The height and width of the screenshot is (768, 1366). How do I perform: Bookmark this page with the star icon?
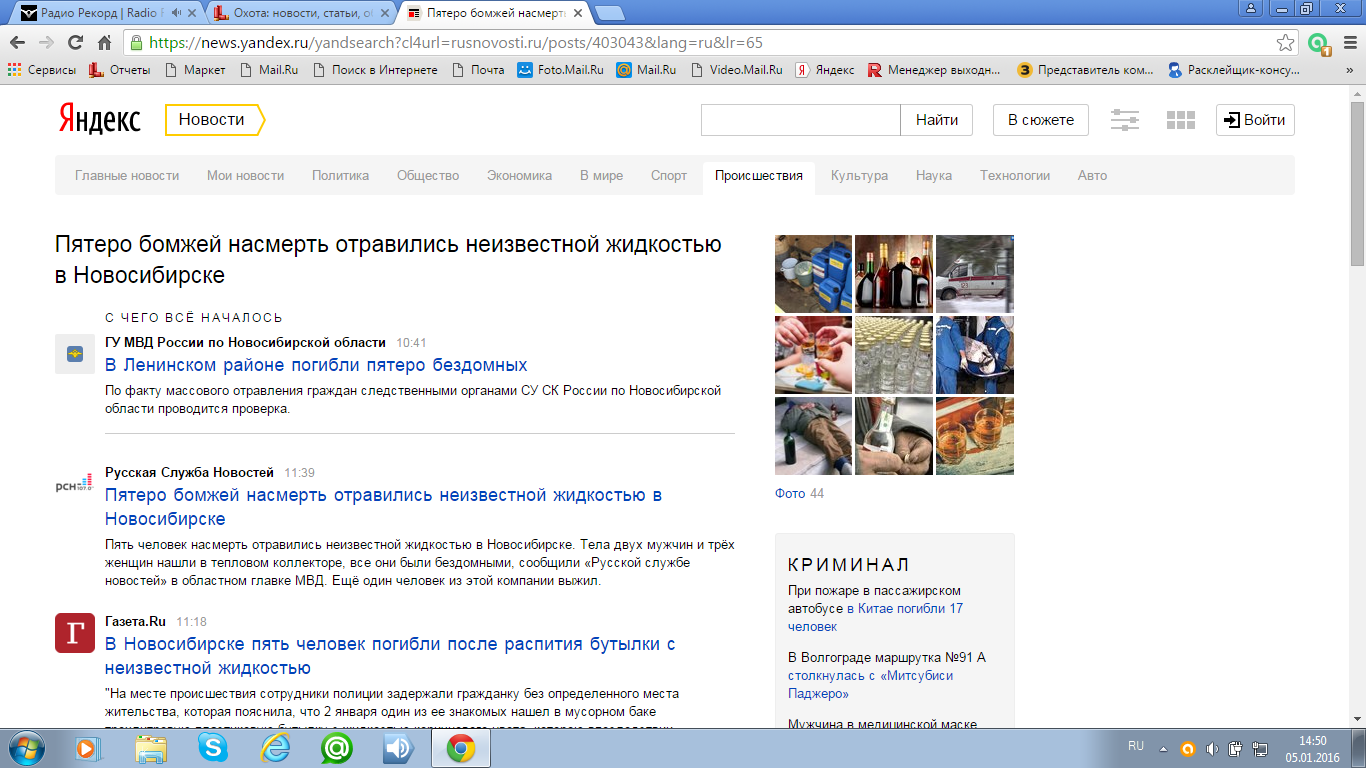click(1285, 43)
